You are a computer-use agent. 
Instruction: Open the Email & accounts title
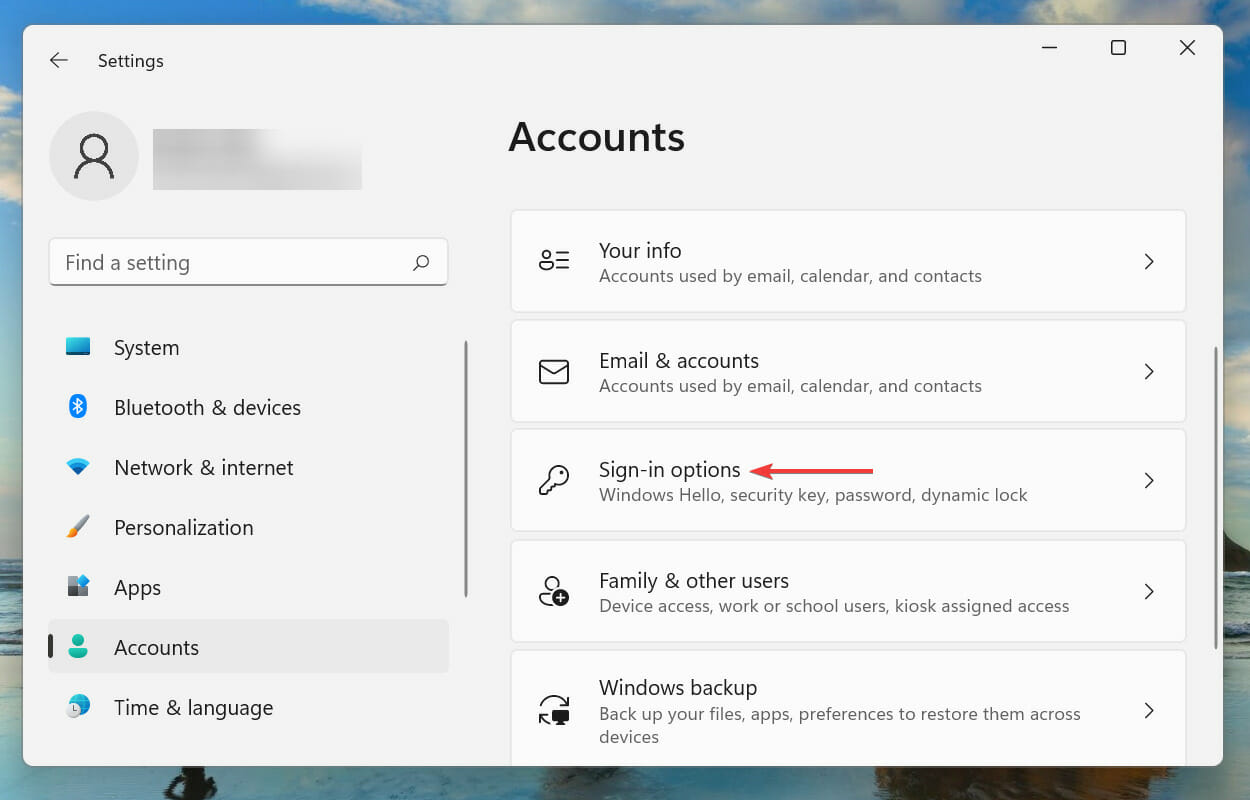[x=679, y=360]
